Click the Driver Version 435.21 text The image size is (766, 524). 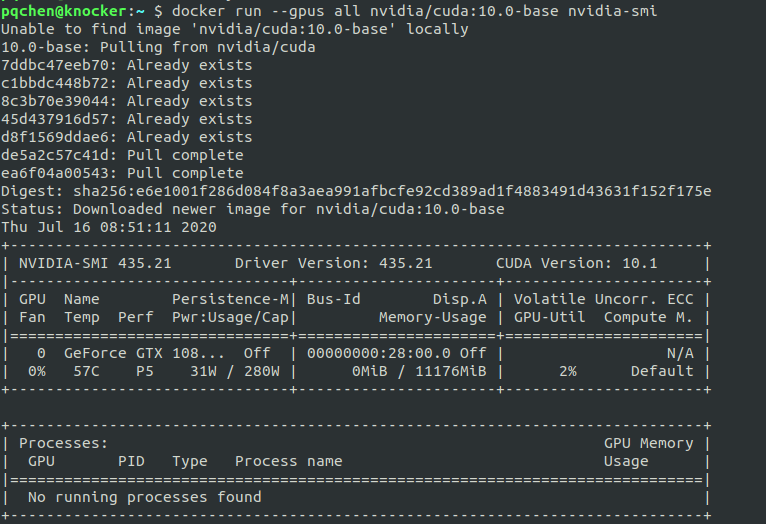pyautogui.click(x=334, y=263)
